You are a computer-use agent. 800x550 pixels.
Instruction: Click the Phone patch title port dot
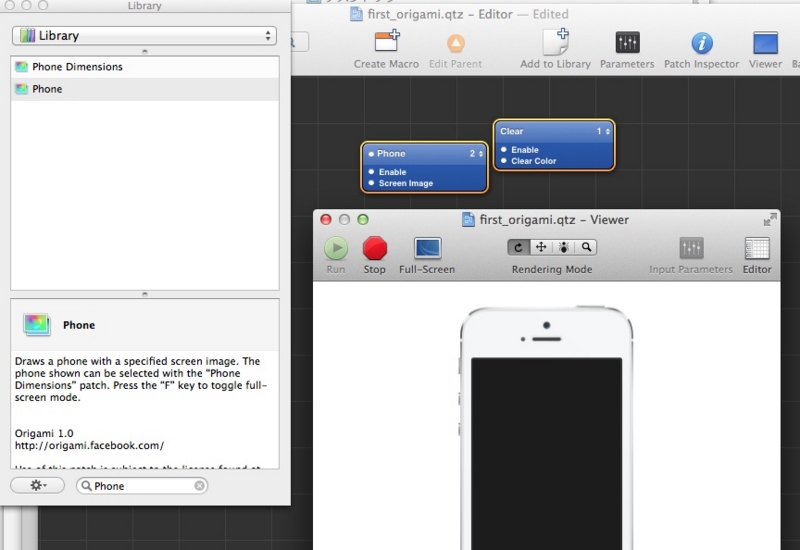tap(371, 154)
